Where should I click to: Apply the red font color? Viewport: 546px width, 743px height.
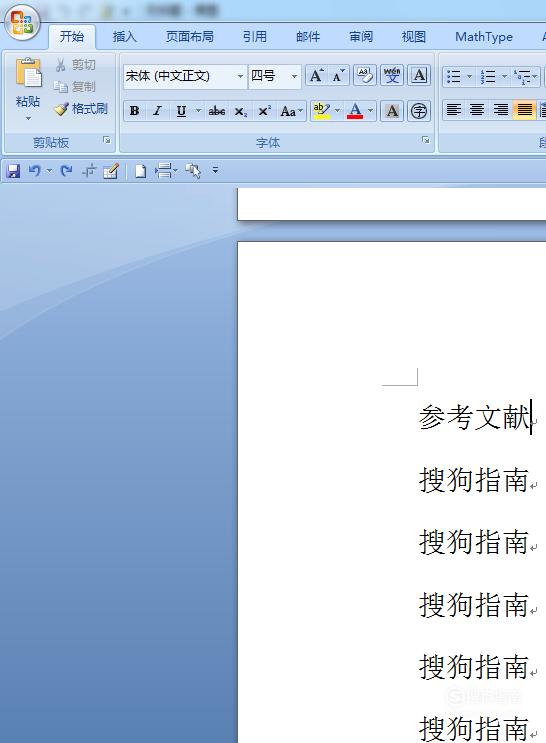click(355, 111)
